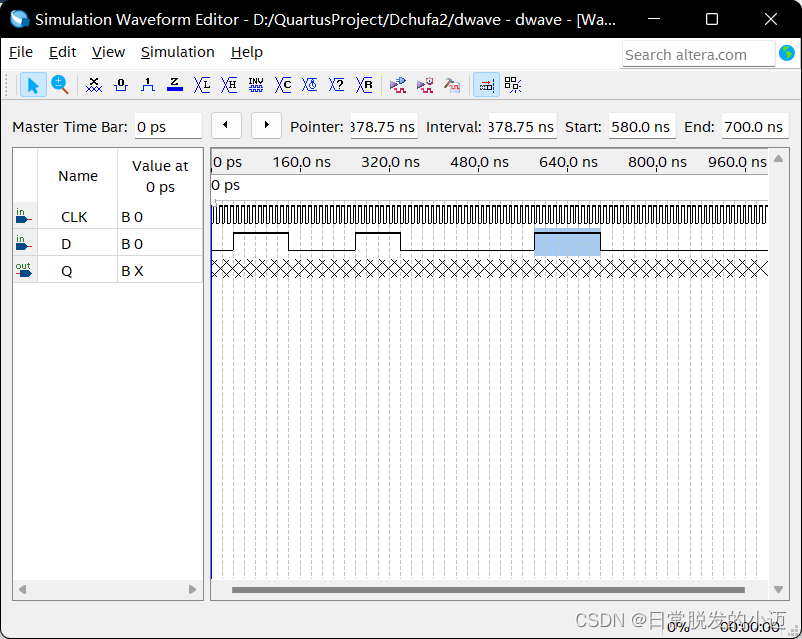Apply Arbitrary Value (X?) tool

click(x=337, y=85)
